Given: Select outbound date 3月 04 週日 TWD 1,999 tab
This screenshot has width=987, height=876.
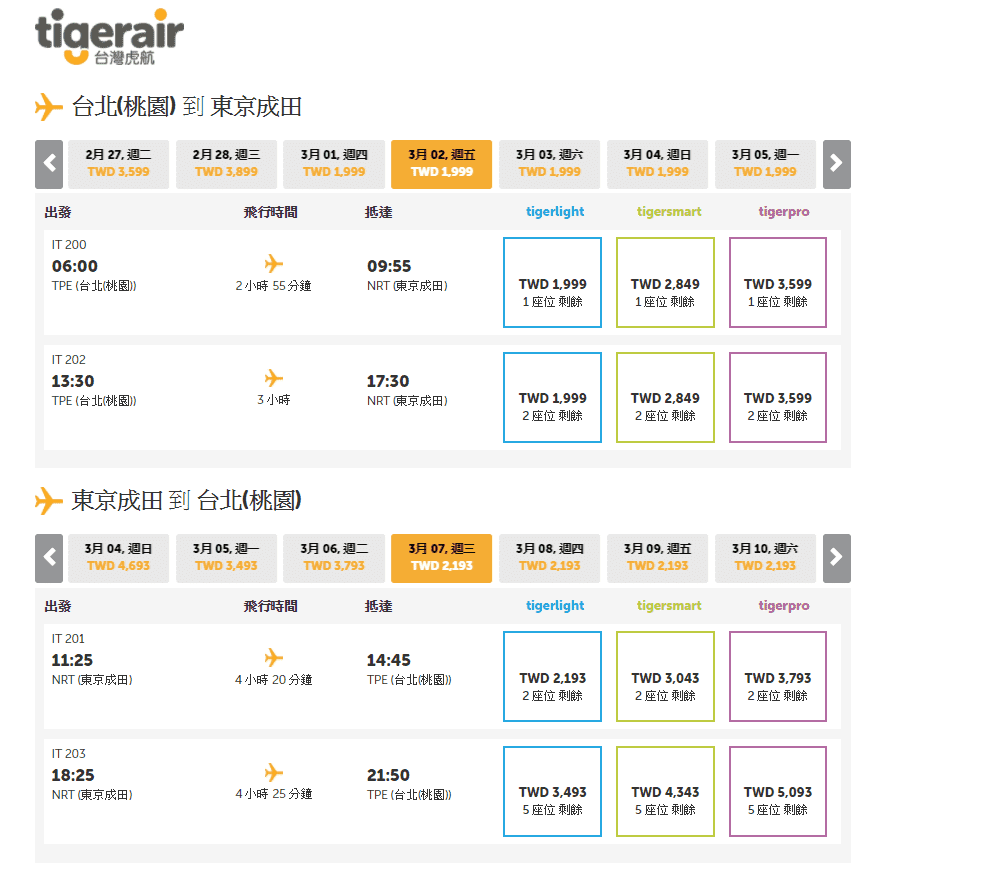Looking at the screenshot, I should coord(658,164).
